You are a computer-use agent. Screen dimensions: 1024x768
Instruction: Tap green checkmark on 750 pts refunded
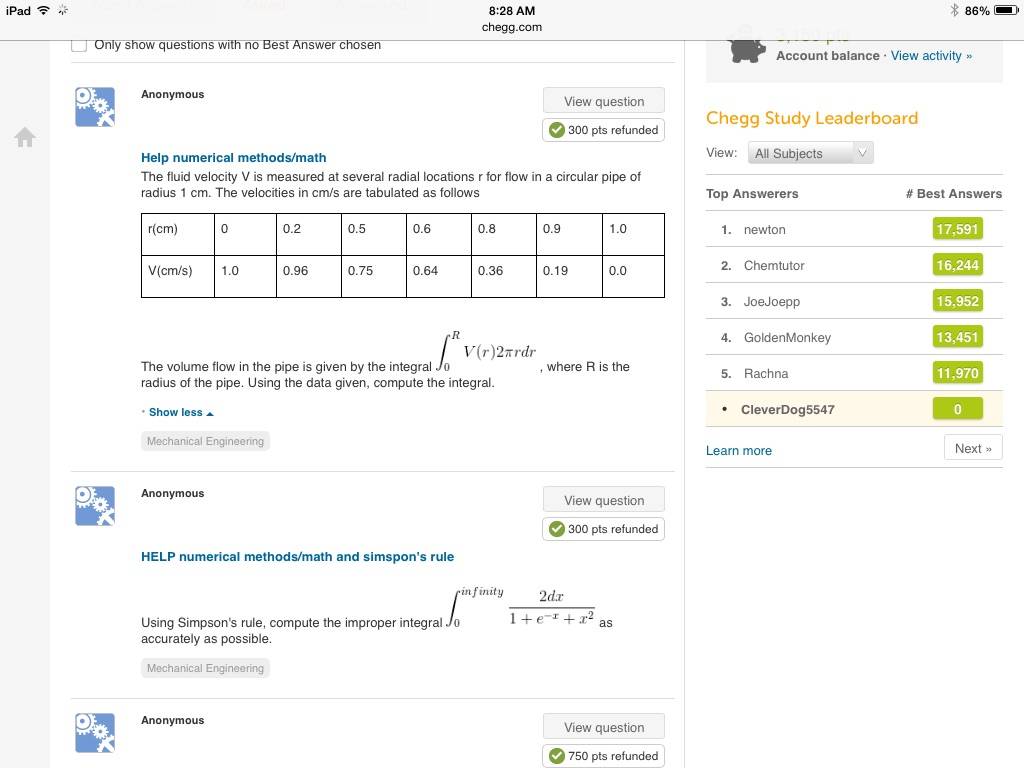point(556,756)
